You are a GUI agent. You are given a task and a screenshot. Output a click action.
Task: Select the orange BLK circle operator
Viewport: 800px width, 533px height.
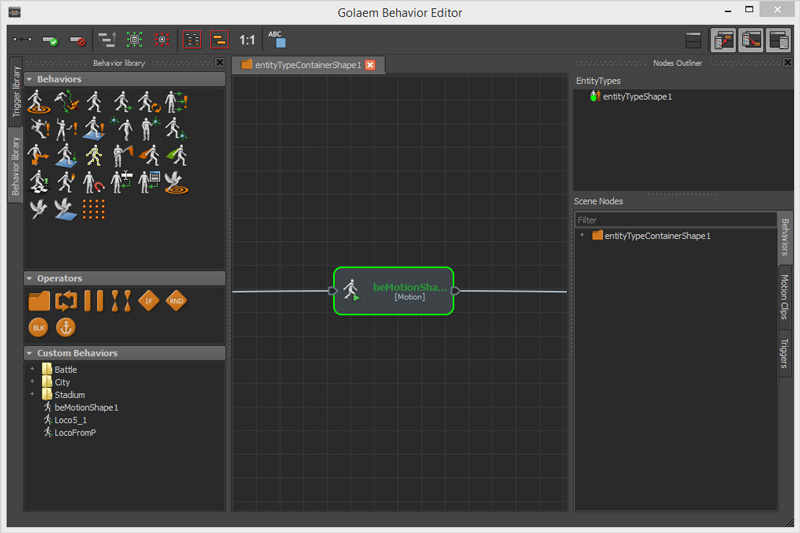click(39, 327)
